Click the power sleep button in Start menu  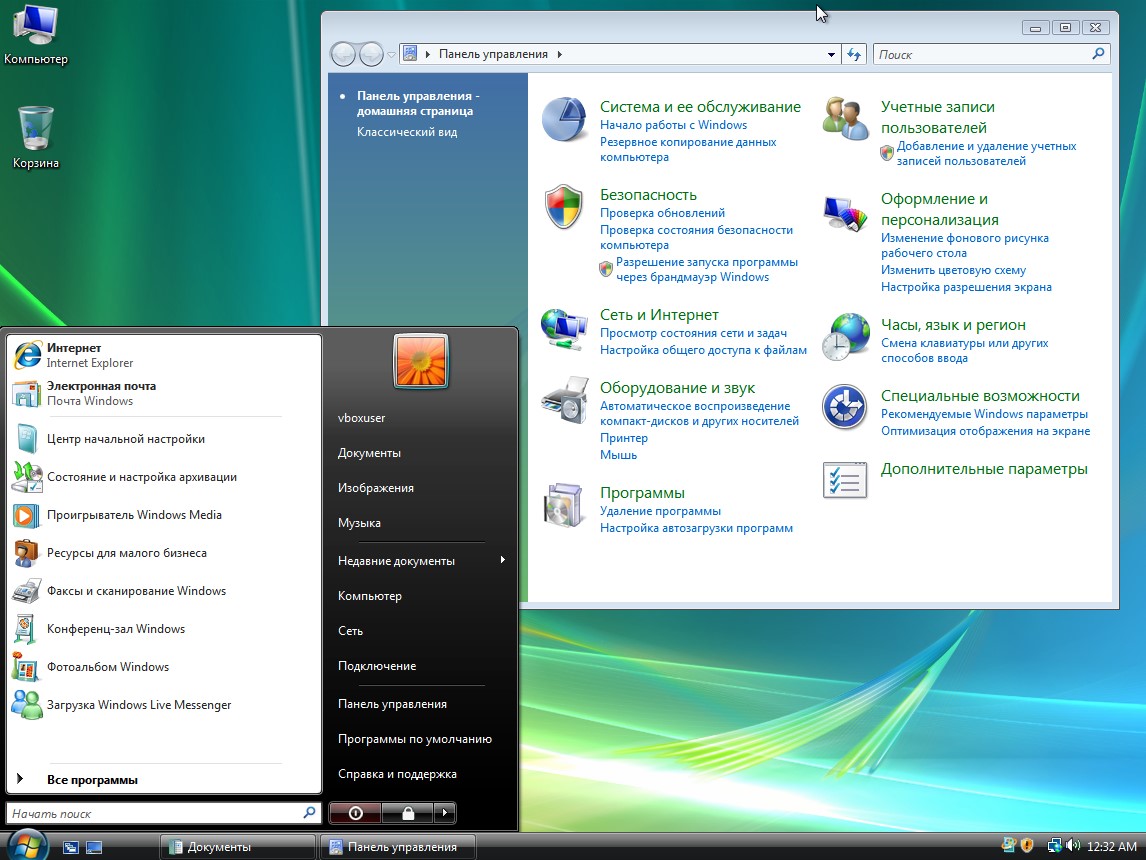(x=355, y=813)
